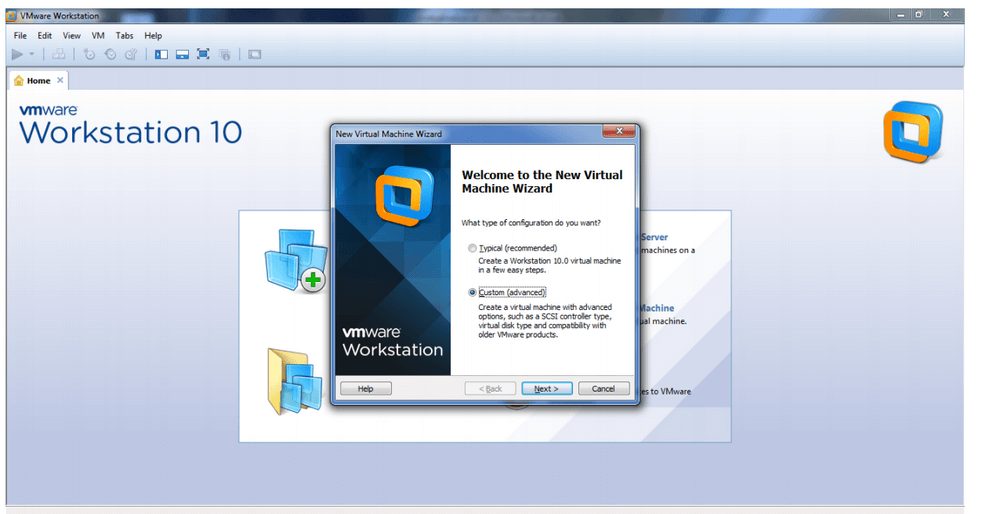Viewport: 988px width, 514px height.
Task: Toggle the library sidebar view icon
Action: (161, 55)
